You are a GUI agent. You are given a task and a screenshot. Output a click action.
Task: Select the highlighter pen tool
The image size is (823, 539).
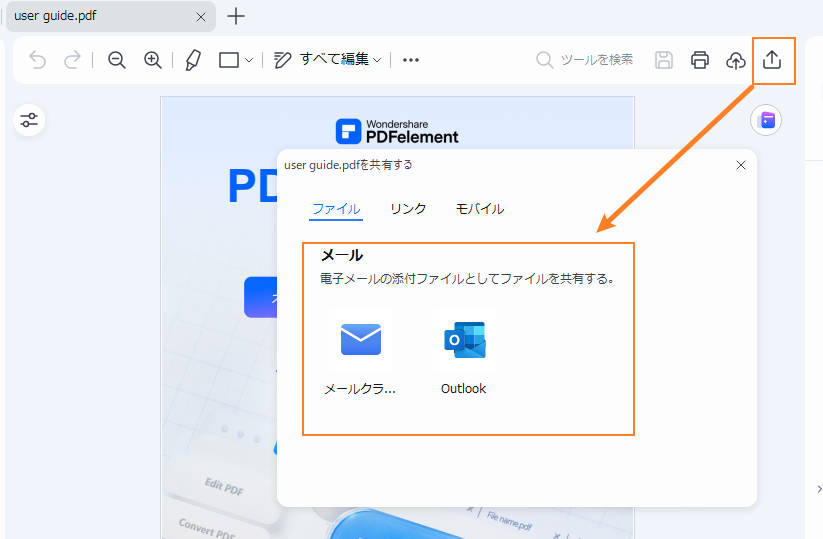[193, 60]
